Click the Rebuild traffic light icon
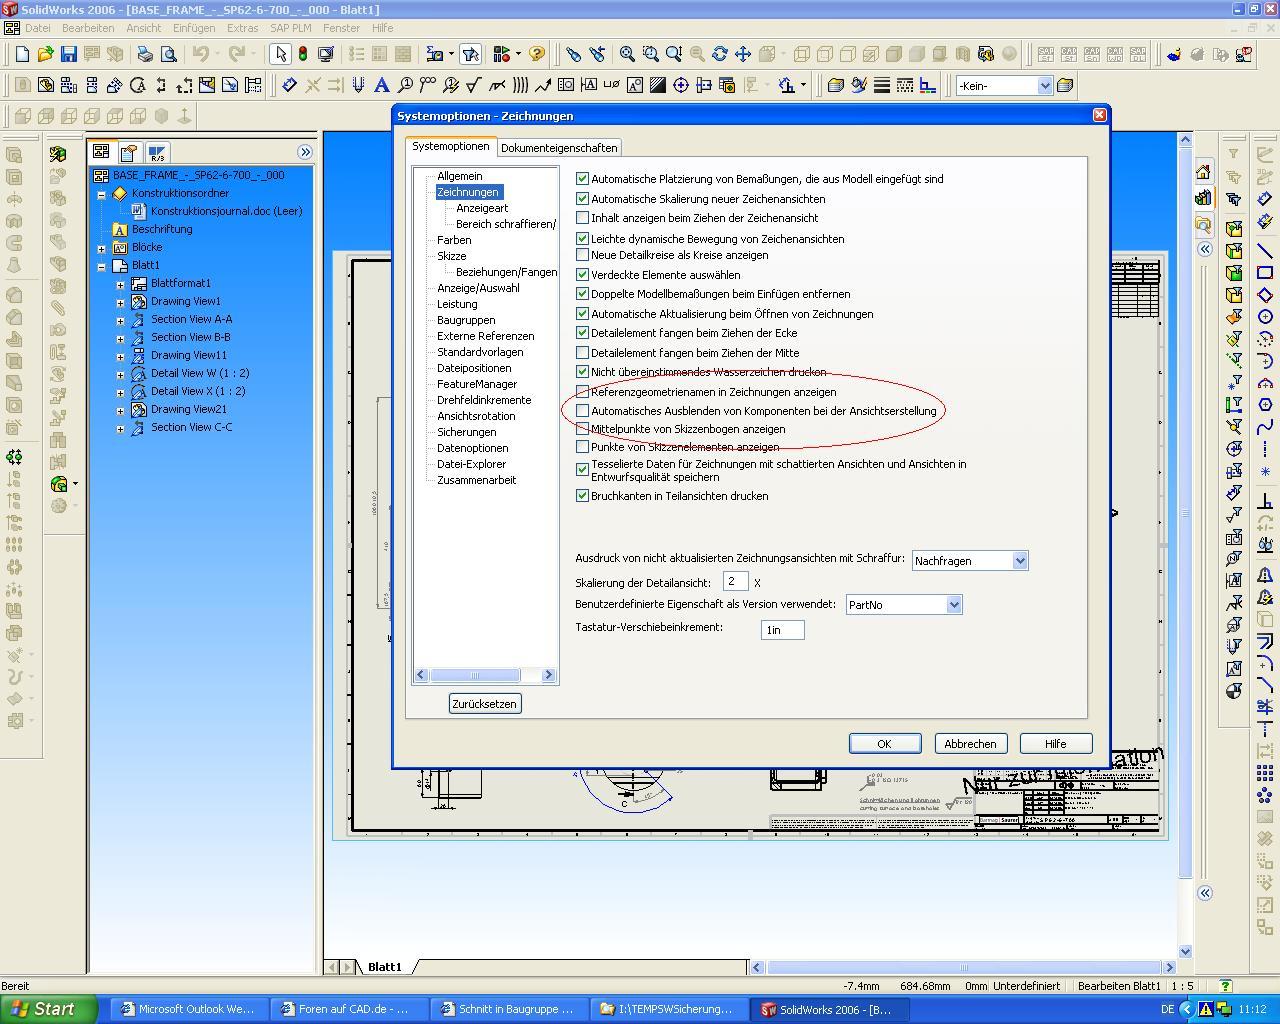Screen dimensions: 1280x1024 302,54
